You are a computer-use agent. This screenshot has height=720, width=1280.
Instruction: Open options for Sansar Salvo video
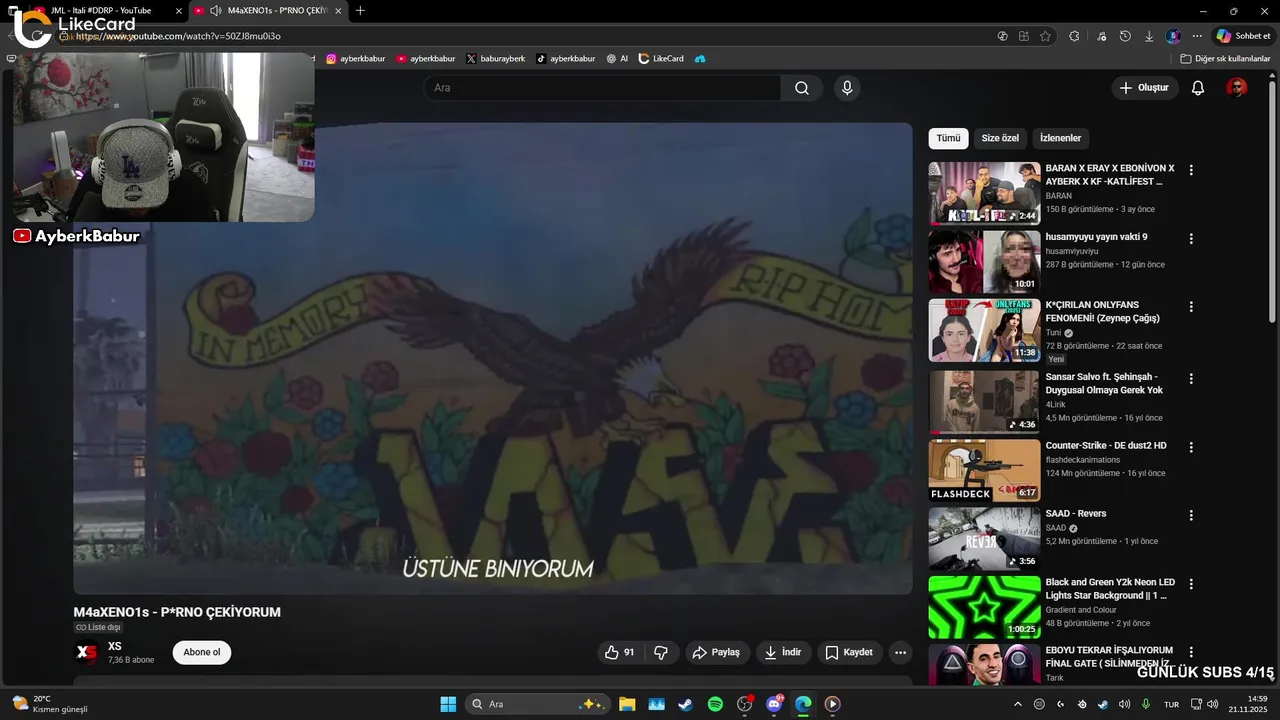click(1190, 379)
